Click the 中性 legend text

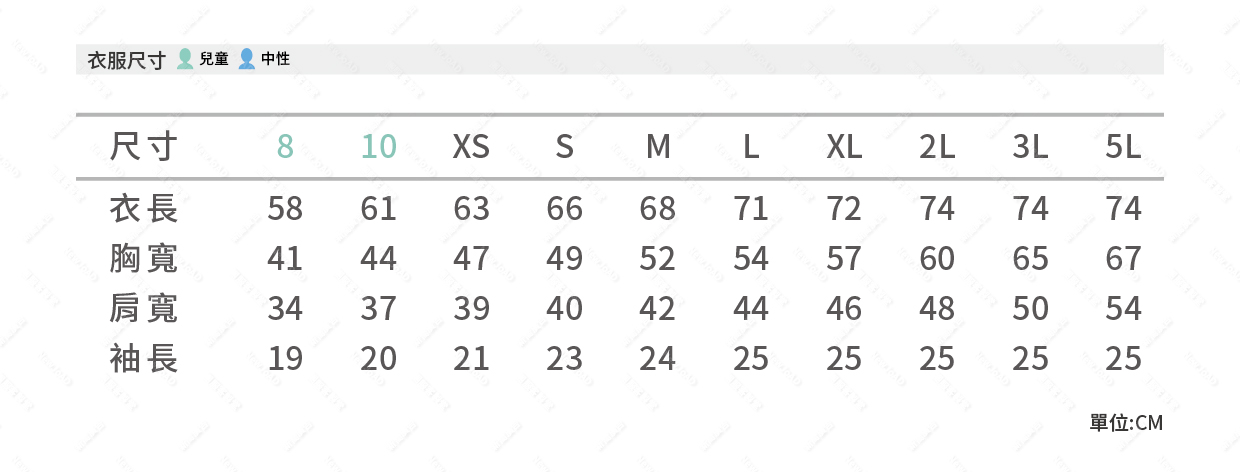[x=275, y=59]
